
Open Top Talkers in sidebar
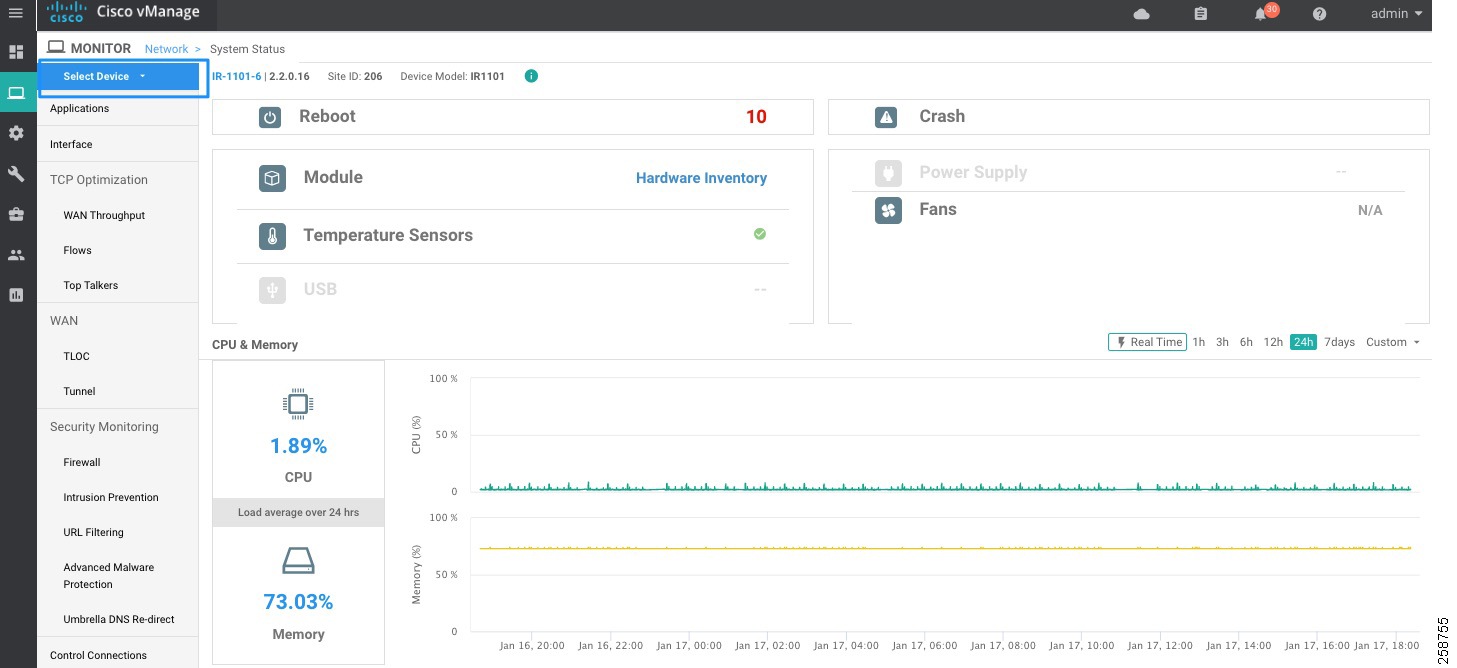90,285
